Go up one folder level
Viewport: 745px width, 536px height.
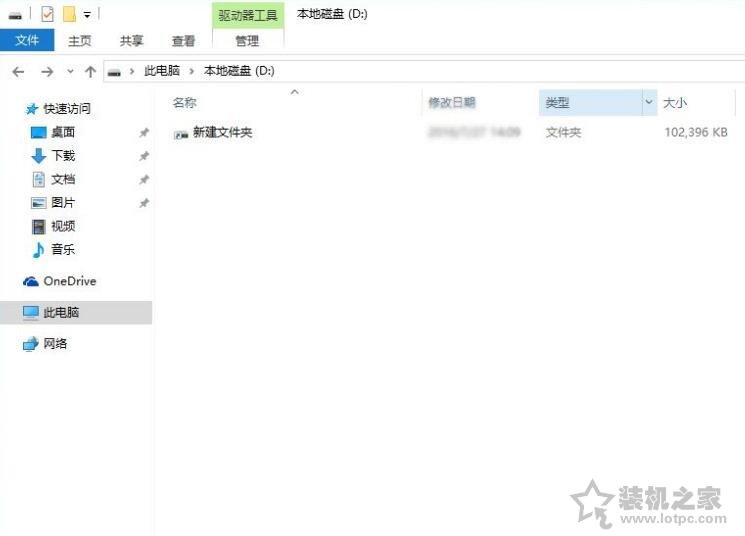click(90, 72)
